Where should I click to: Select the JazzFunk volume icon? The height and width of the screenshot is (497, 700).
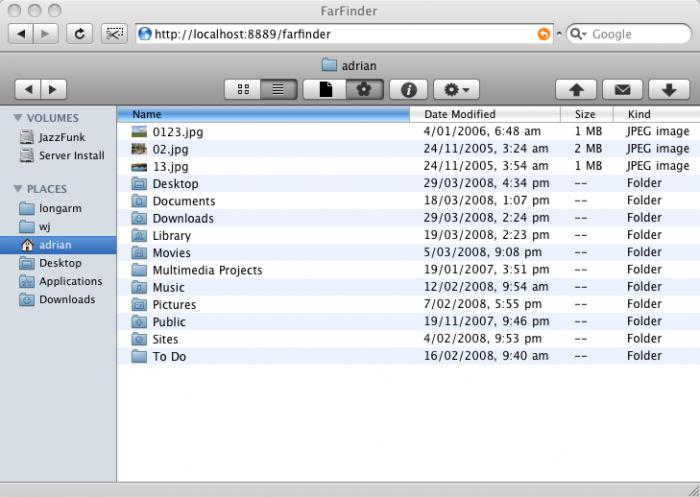tap(28, 137)
